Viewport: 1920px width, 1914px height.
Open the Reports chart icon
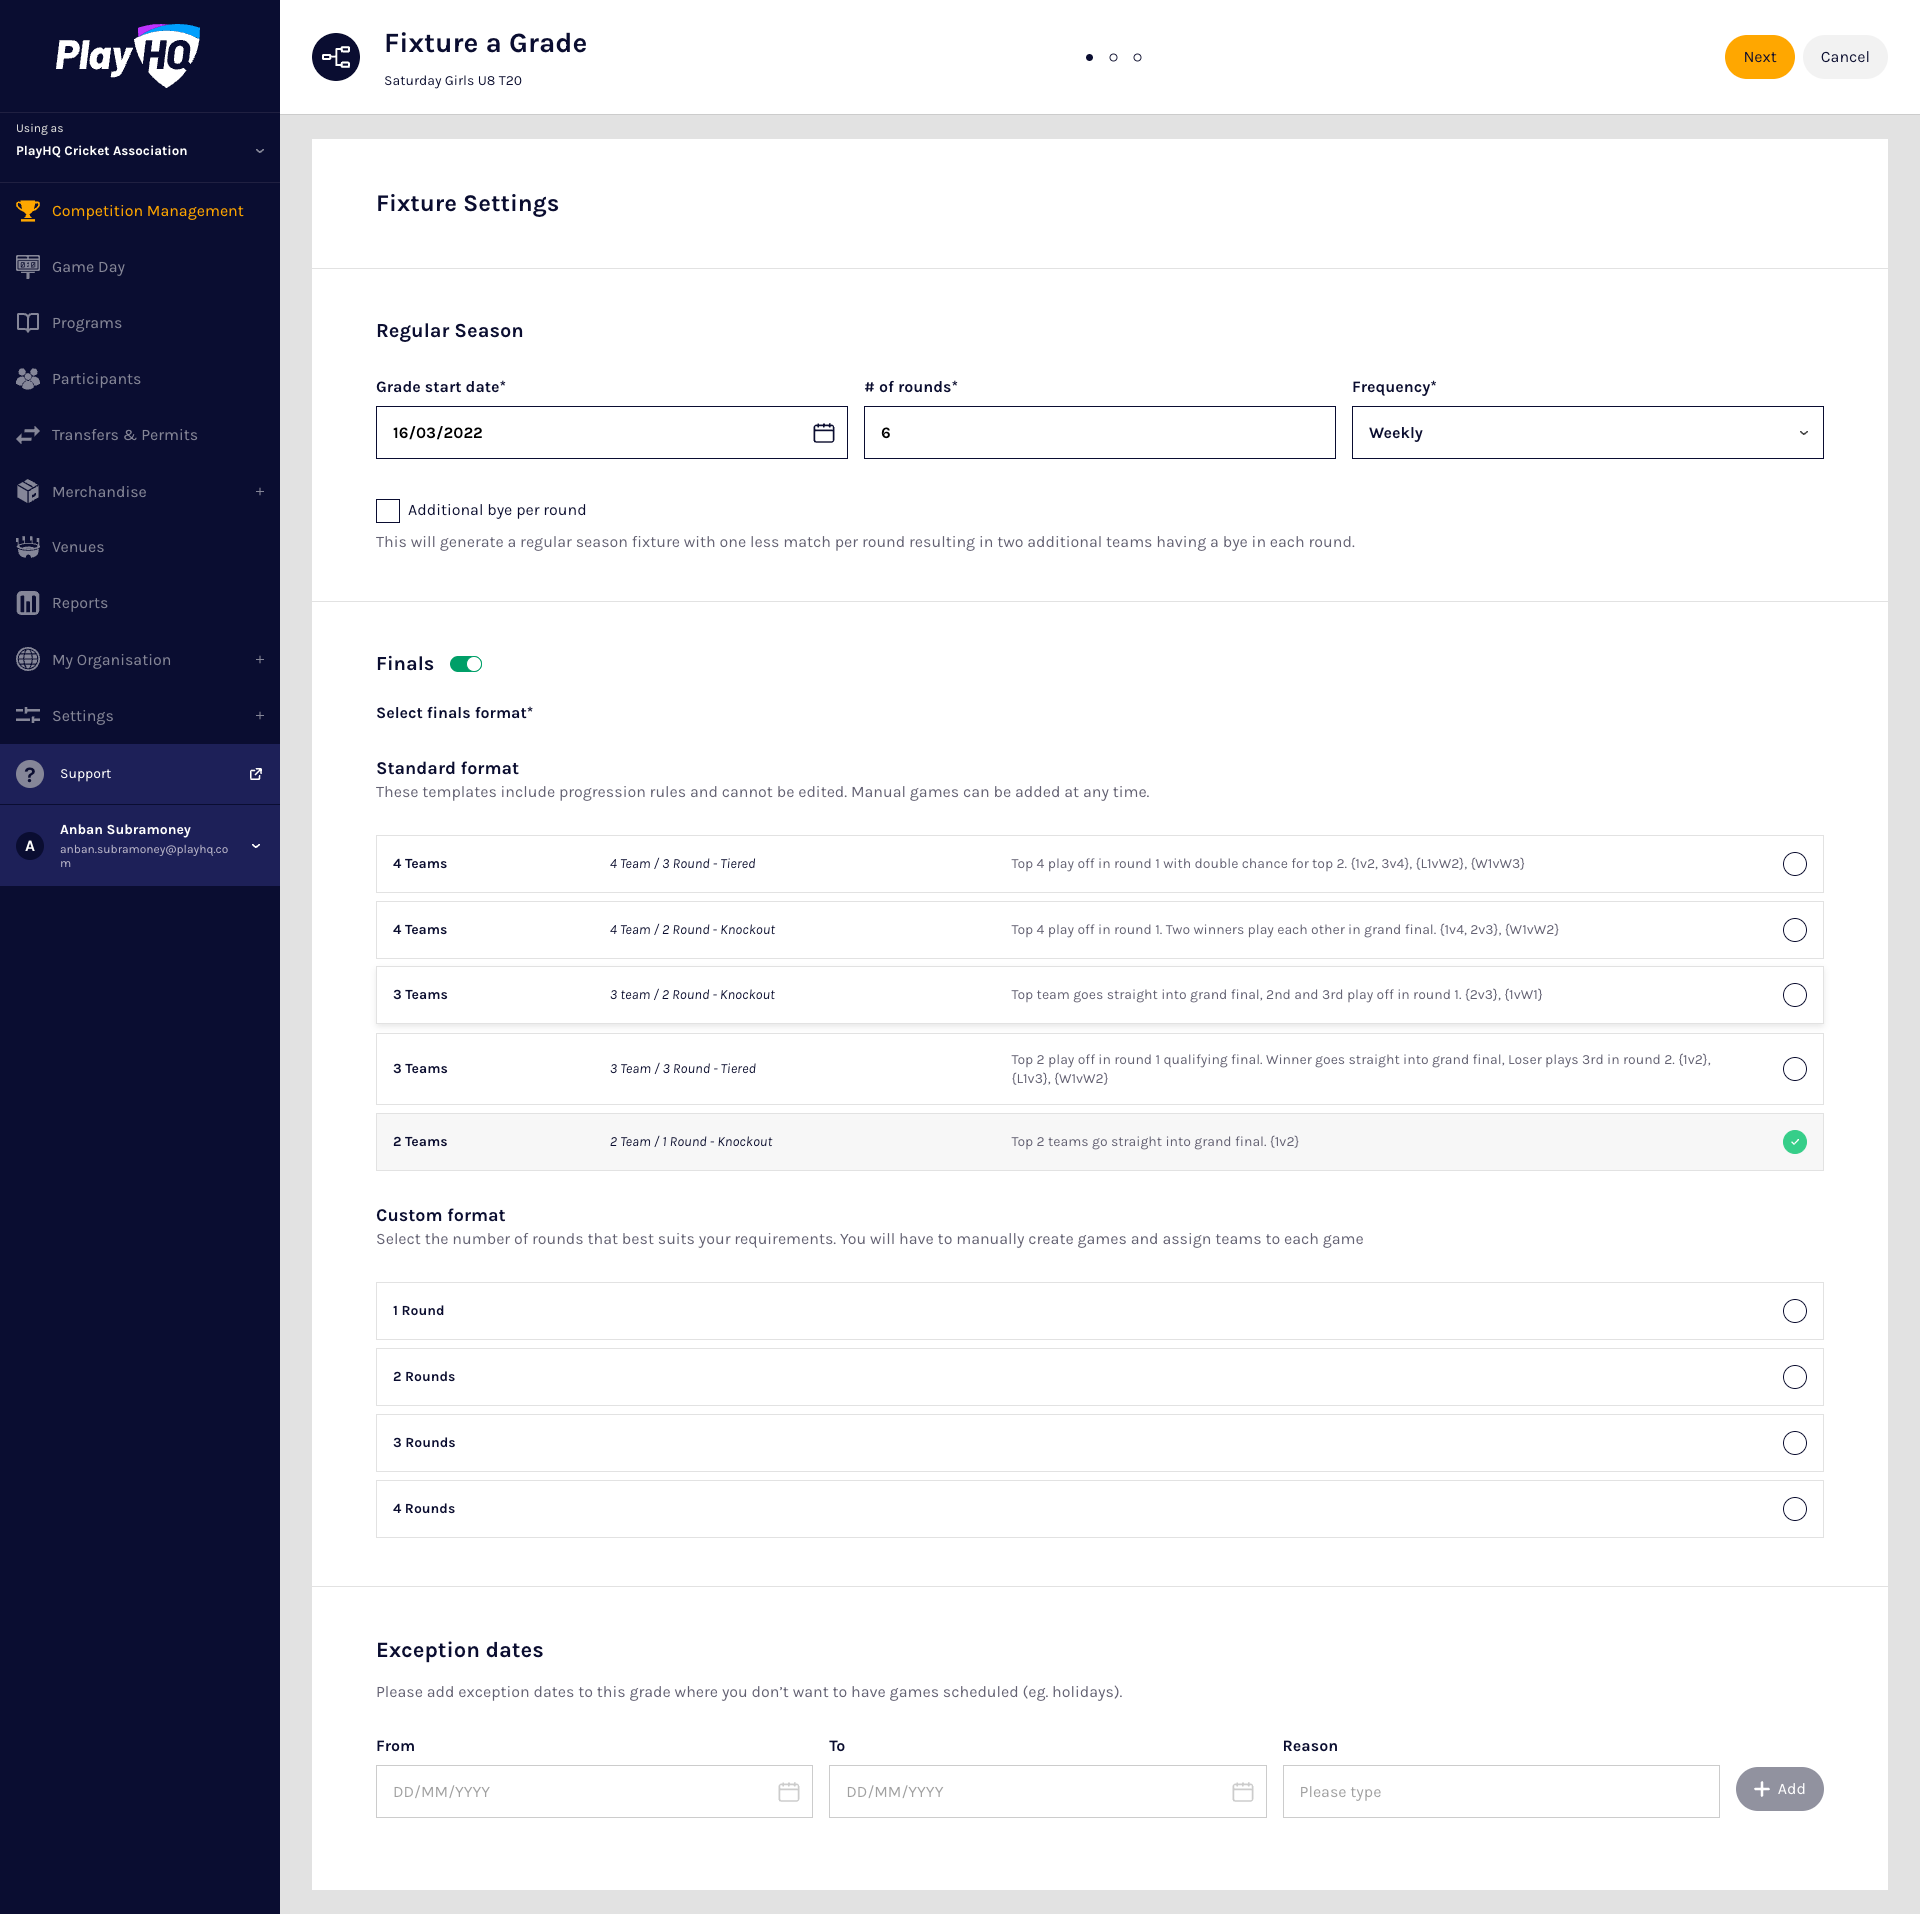(28, 603)
